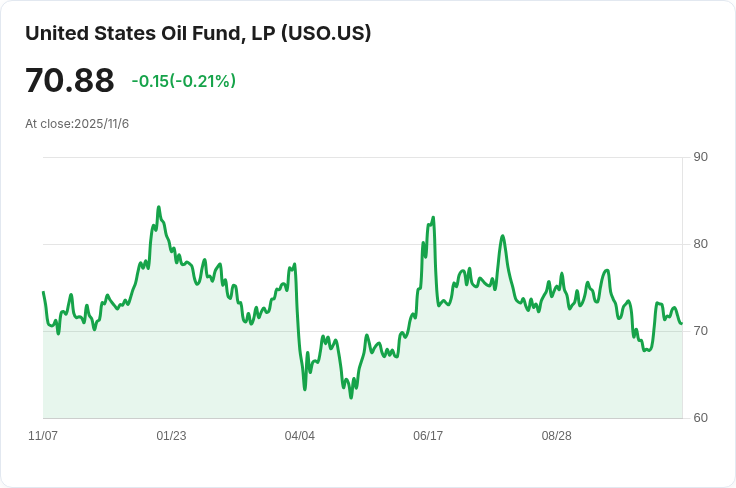The height and width of the screenshot is (488, 736).
Task: Click the top gridline at the 90 level
Action: click(x=360, y=157)
